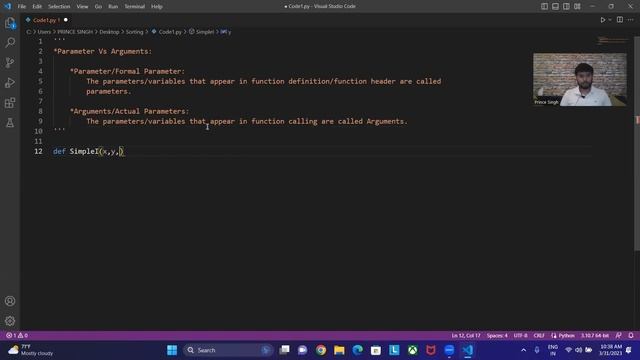The height and width of the screenshot is (360, 640).
Task: Toggle the secondary side bar layout icon
Action: tap(566, 6)
